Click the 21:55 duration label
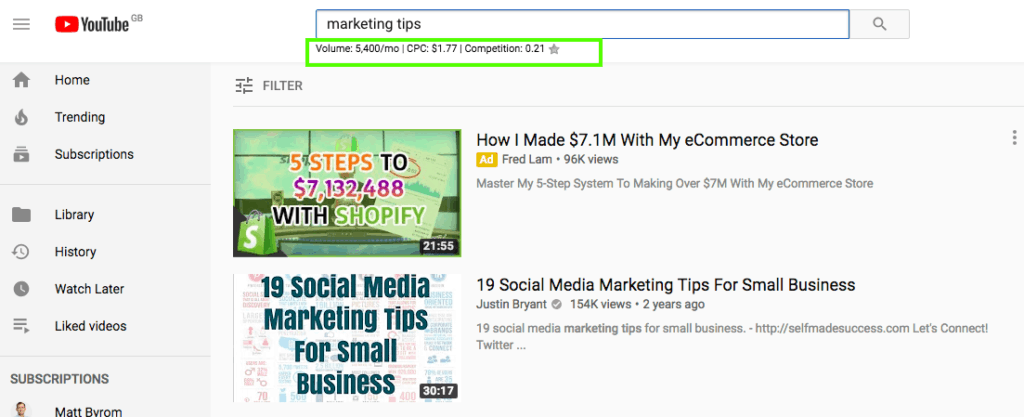1024x417 pixels. (438, 247)
